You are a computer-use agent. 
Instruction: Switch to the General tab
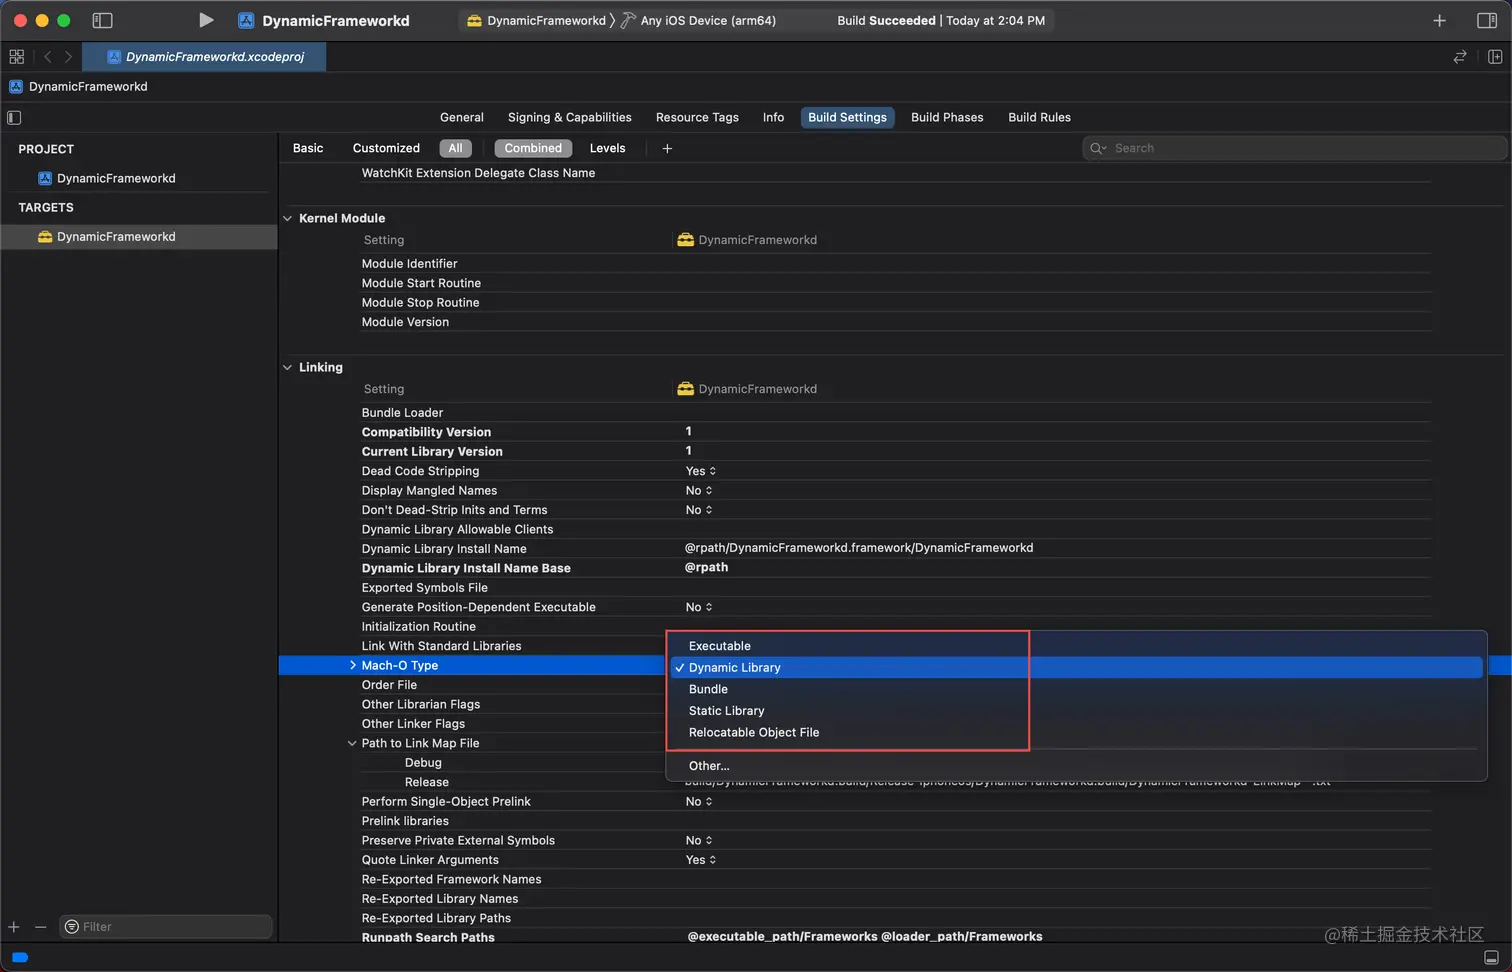462,117
